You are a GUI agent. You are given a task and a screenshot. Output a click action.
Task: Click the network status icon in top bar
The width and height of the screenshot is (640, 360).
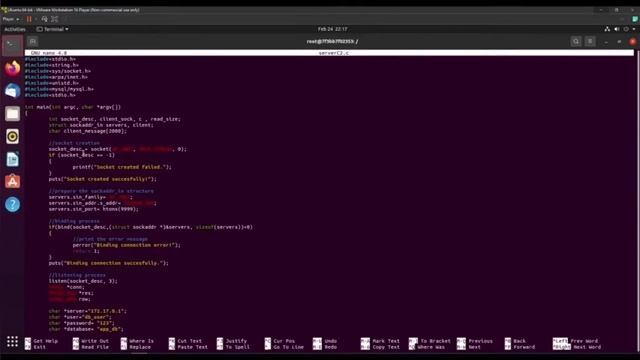pyautogui.click(x=607, y=29)
